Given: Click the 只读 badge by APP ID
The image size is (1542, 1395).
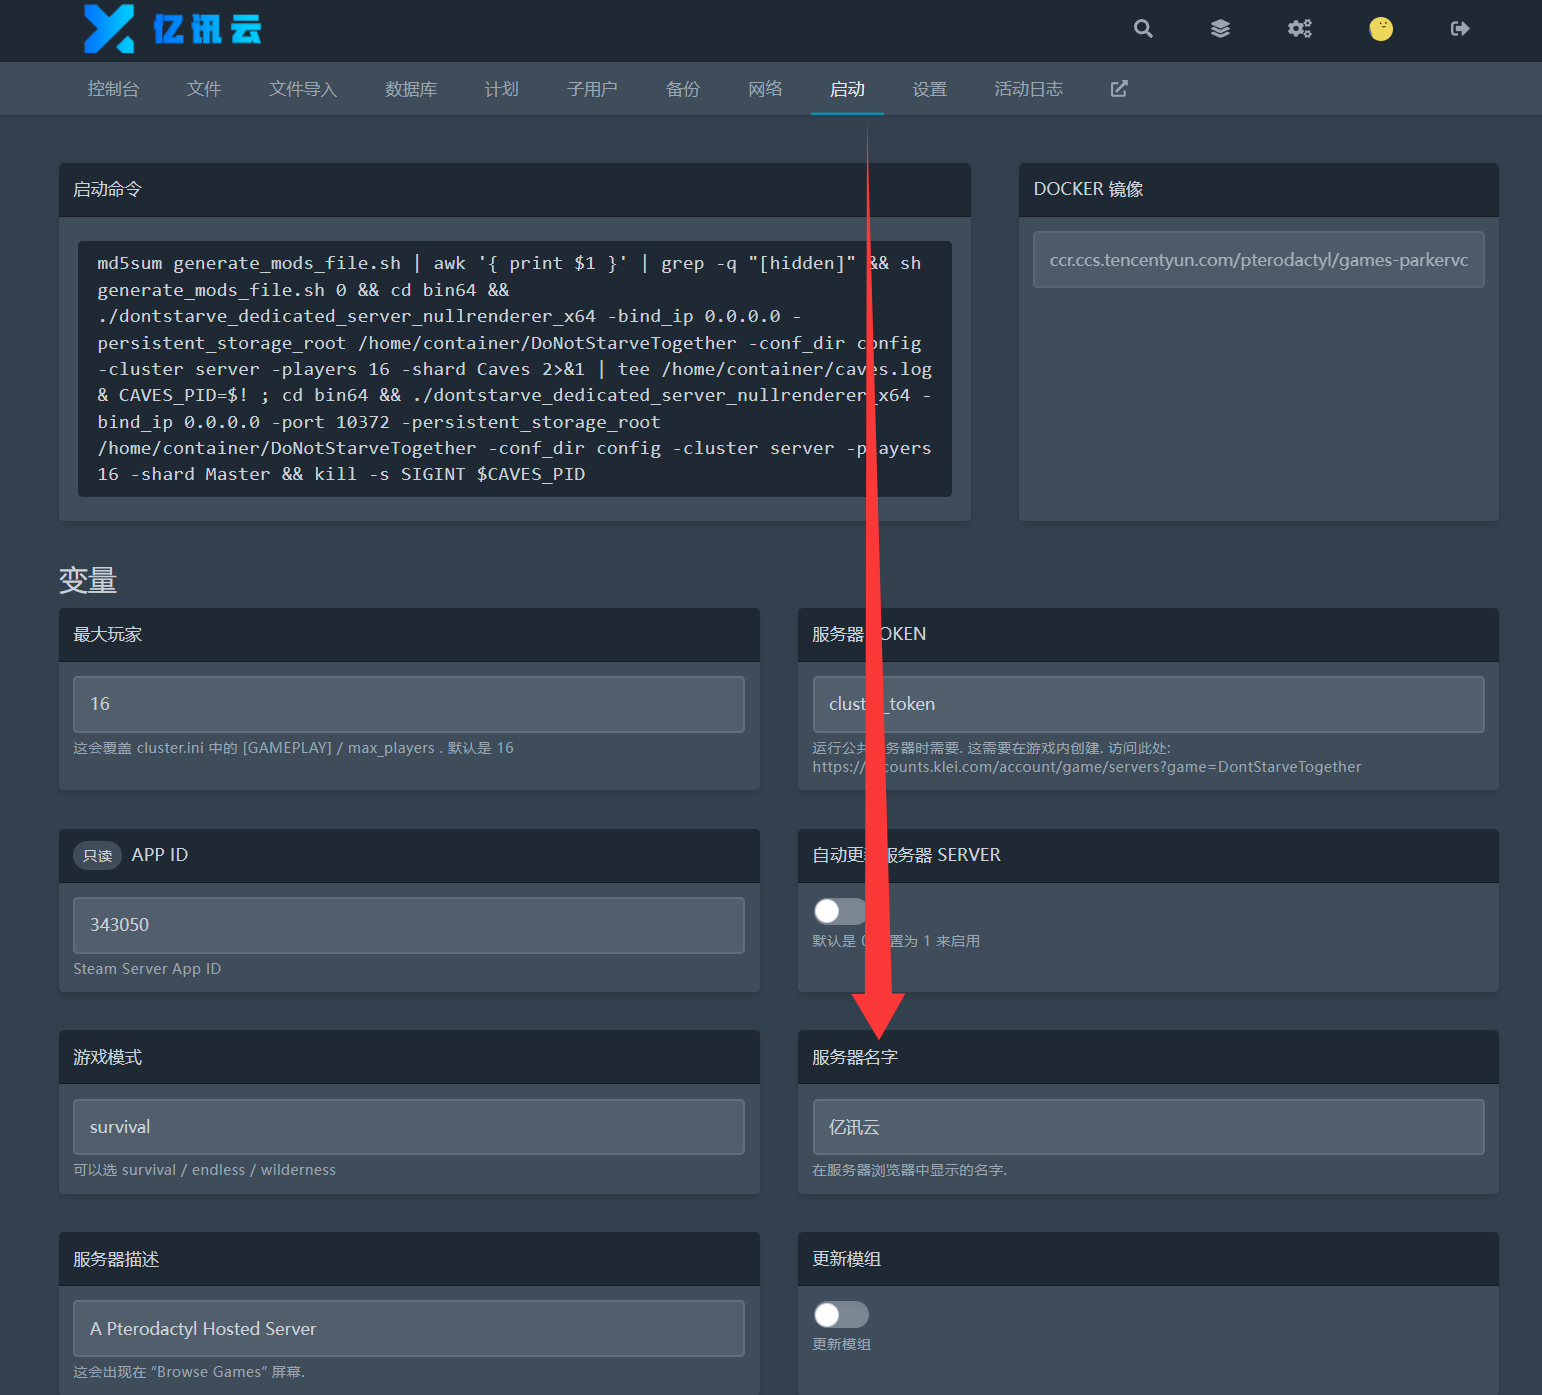Looking at the screenshot, I should tap(97, 856).
